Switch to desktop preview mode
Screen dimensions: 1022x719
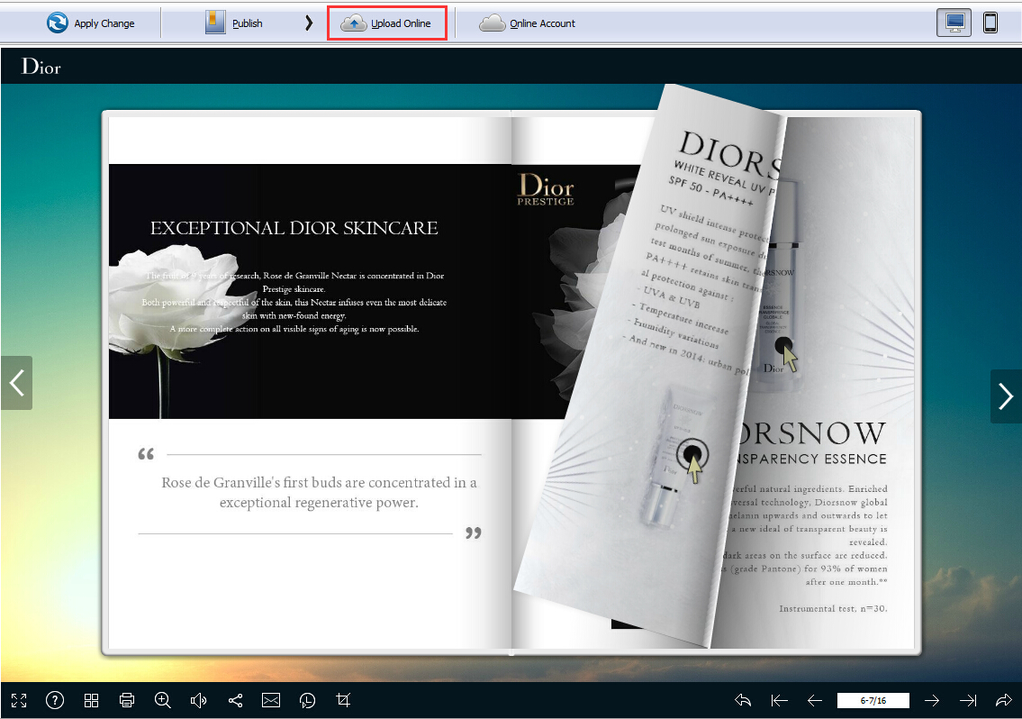[954, 23]
